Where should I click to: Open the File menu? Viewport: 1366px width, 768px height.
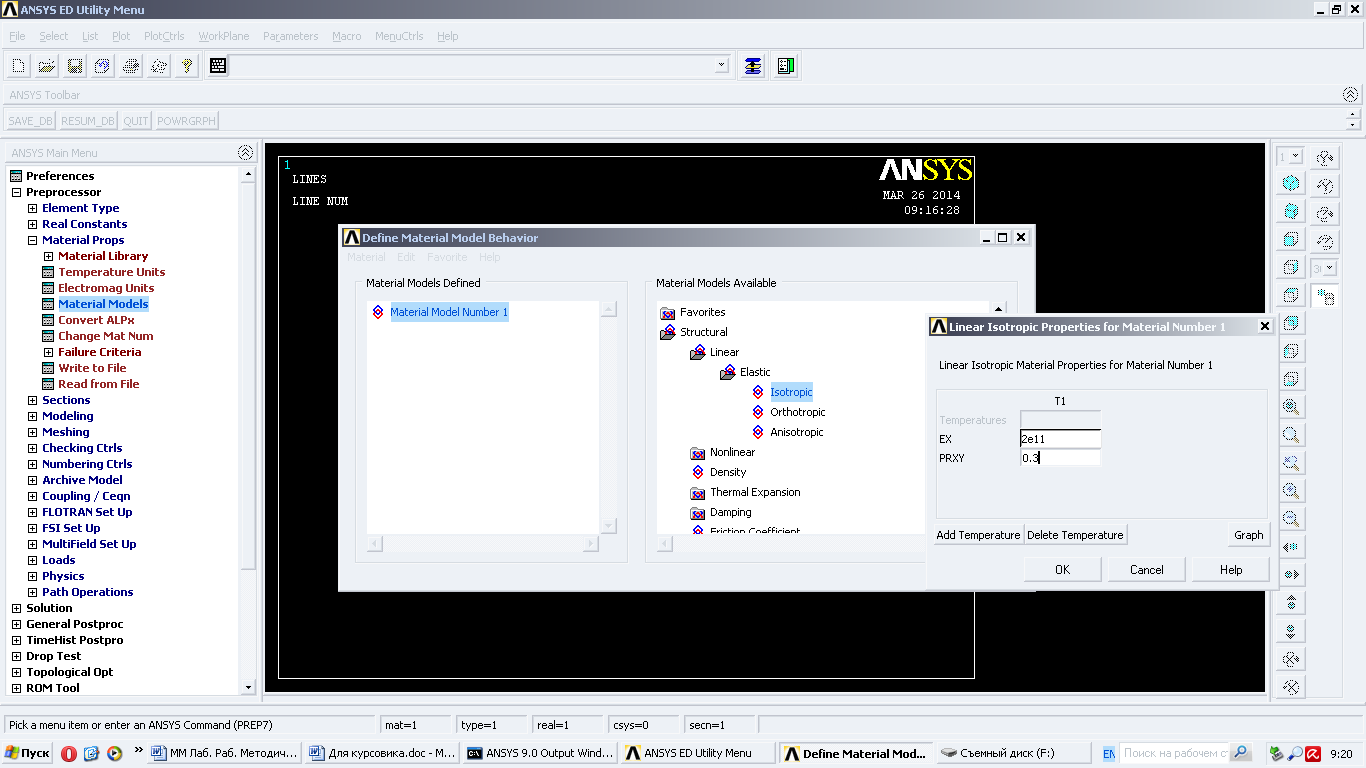point(17,36)
